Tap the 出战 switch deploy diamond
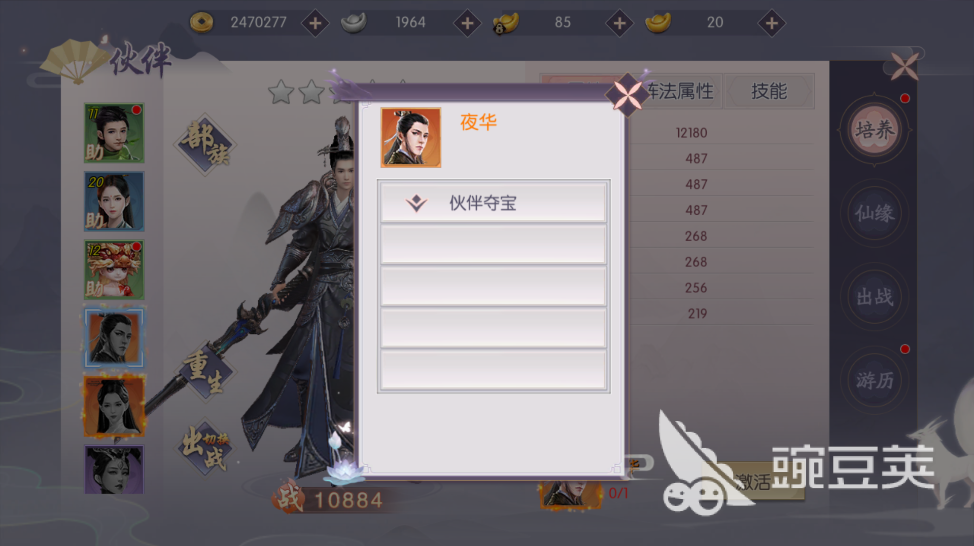 (x=206, y=448)
